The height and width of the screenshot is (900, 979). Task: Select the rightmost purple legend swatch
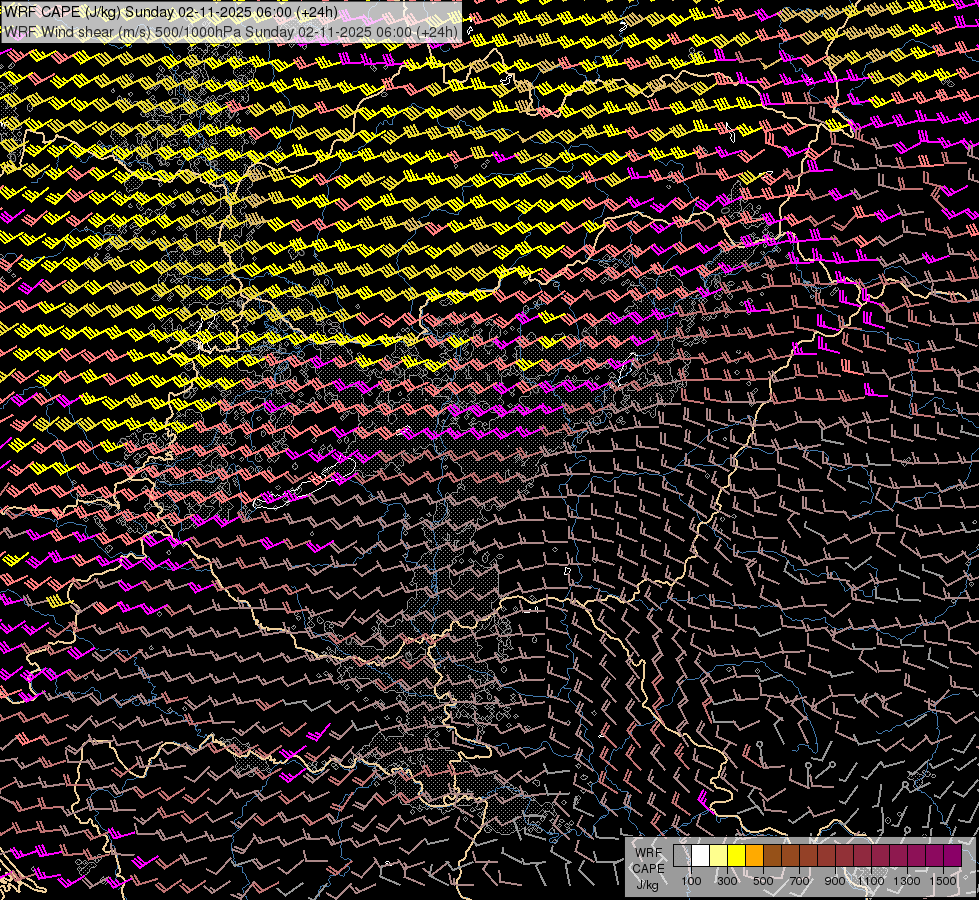952,856
